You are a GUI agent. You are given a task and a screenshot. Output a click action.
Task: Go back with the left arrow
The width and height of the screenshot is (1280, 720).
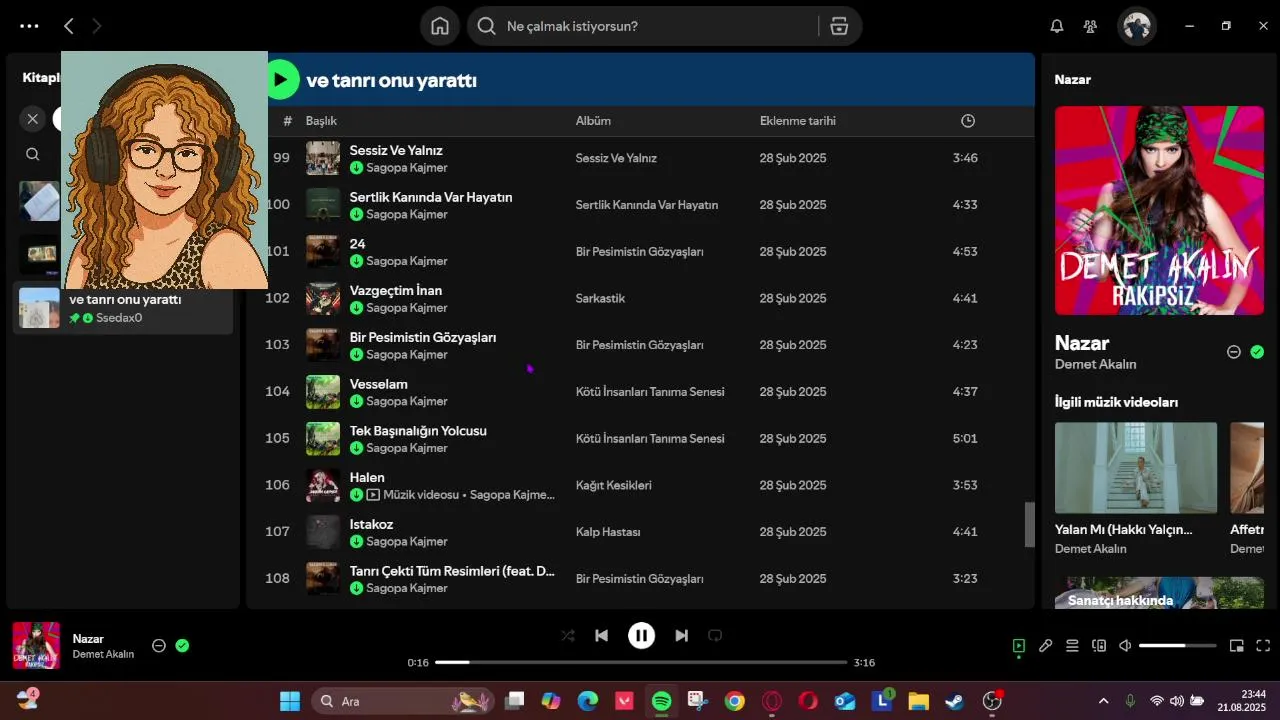point(68,26)
